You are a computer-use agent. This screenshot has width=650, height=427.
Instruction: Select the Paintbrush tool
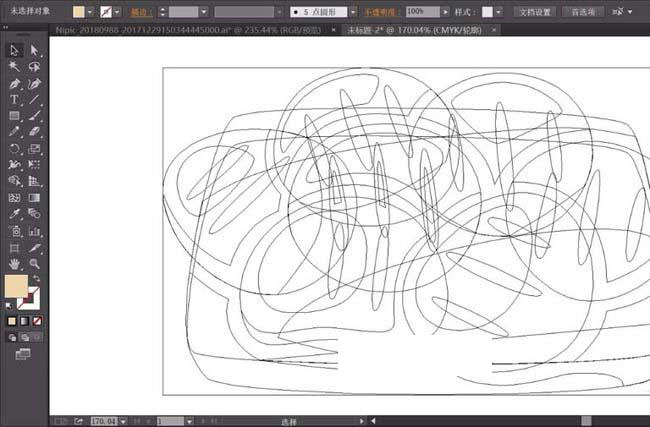[34, 116]
